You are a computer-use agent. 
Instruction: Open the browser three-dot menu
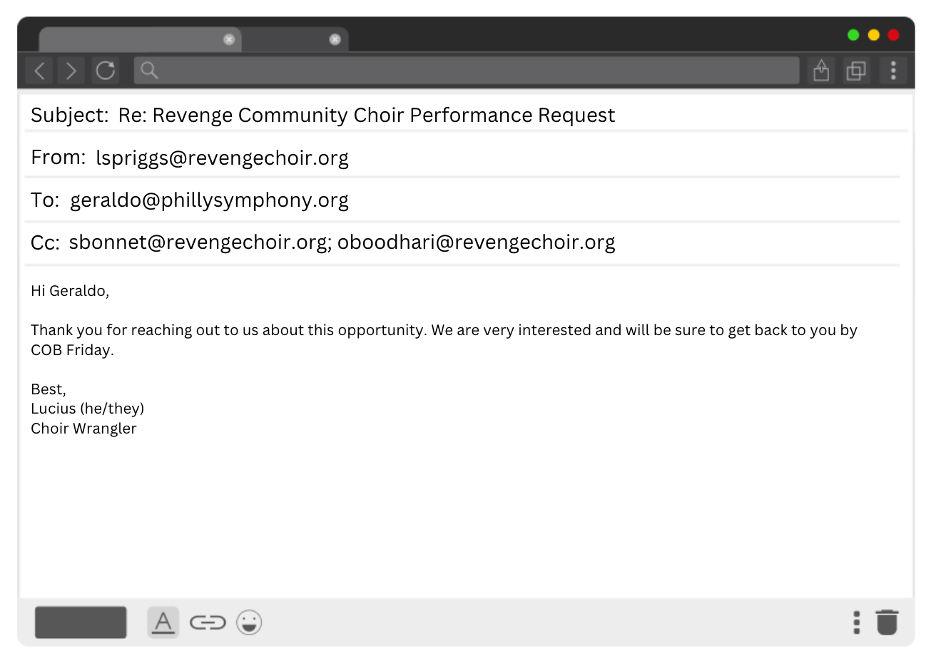pyautogui.click(x=893, y=71)
